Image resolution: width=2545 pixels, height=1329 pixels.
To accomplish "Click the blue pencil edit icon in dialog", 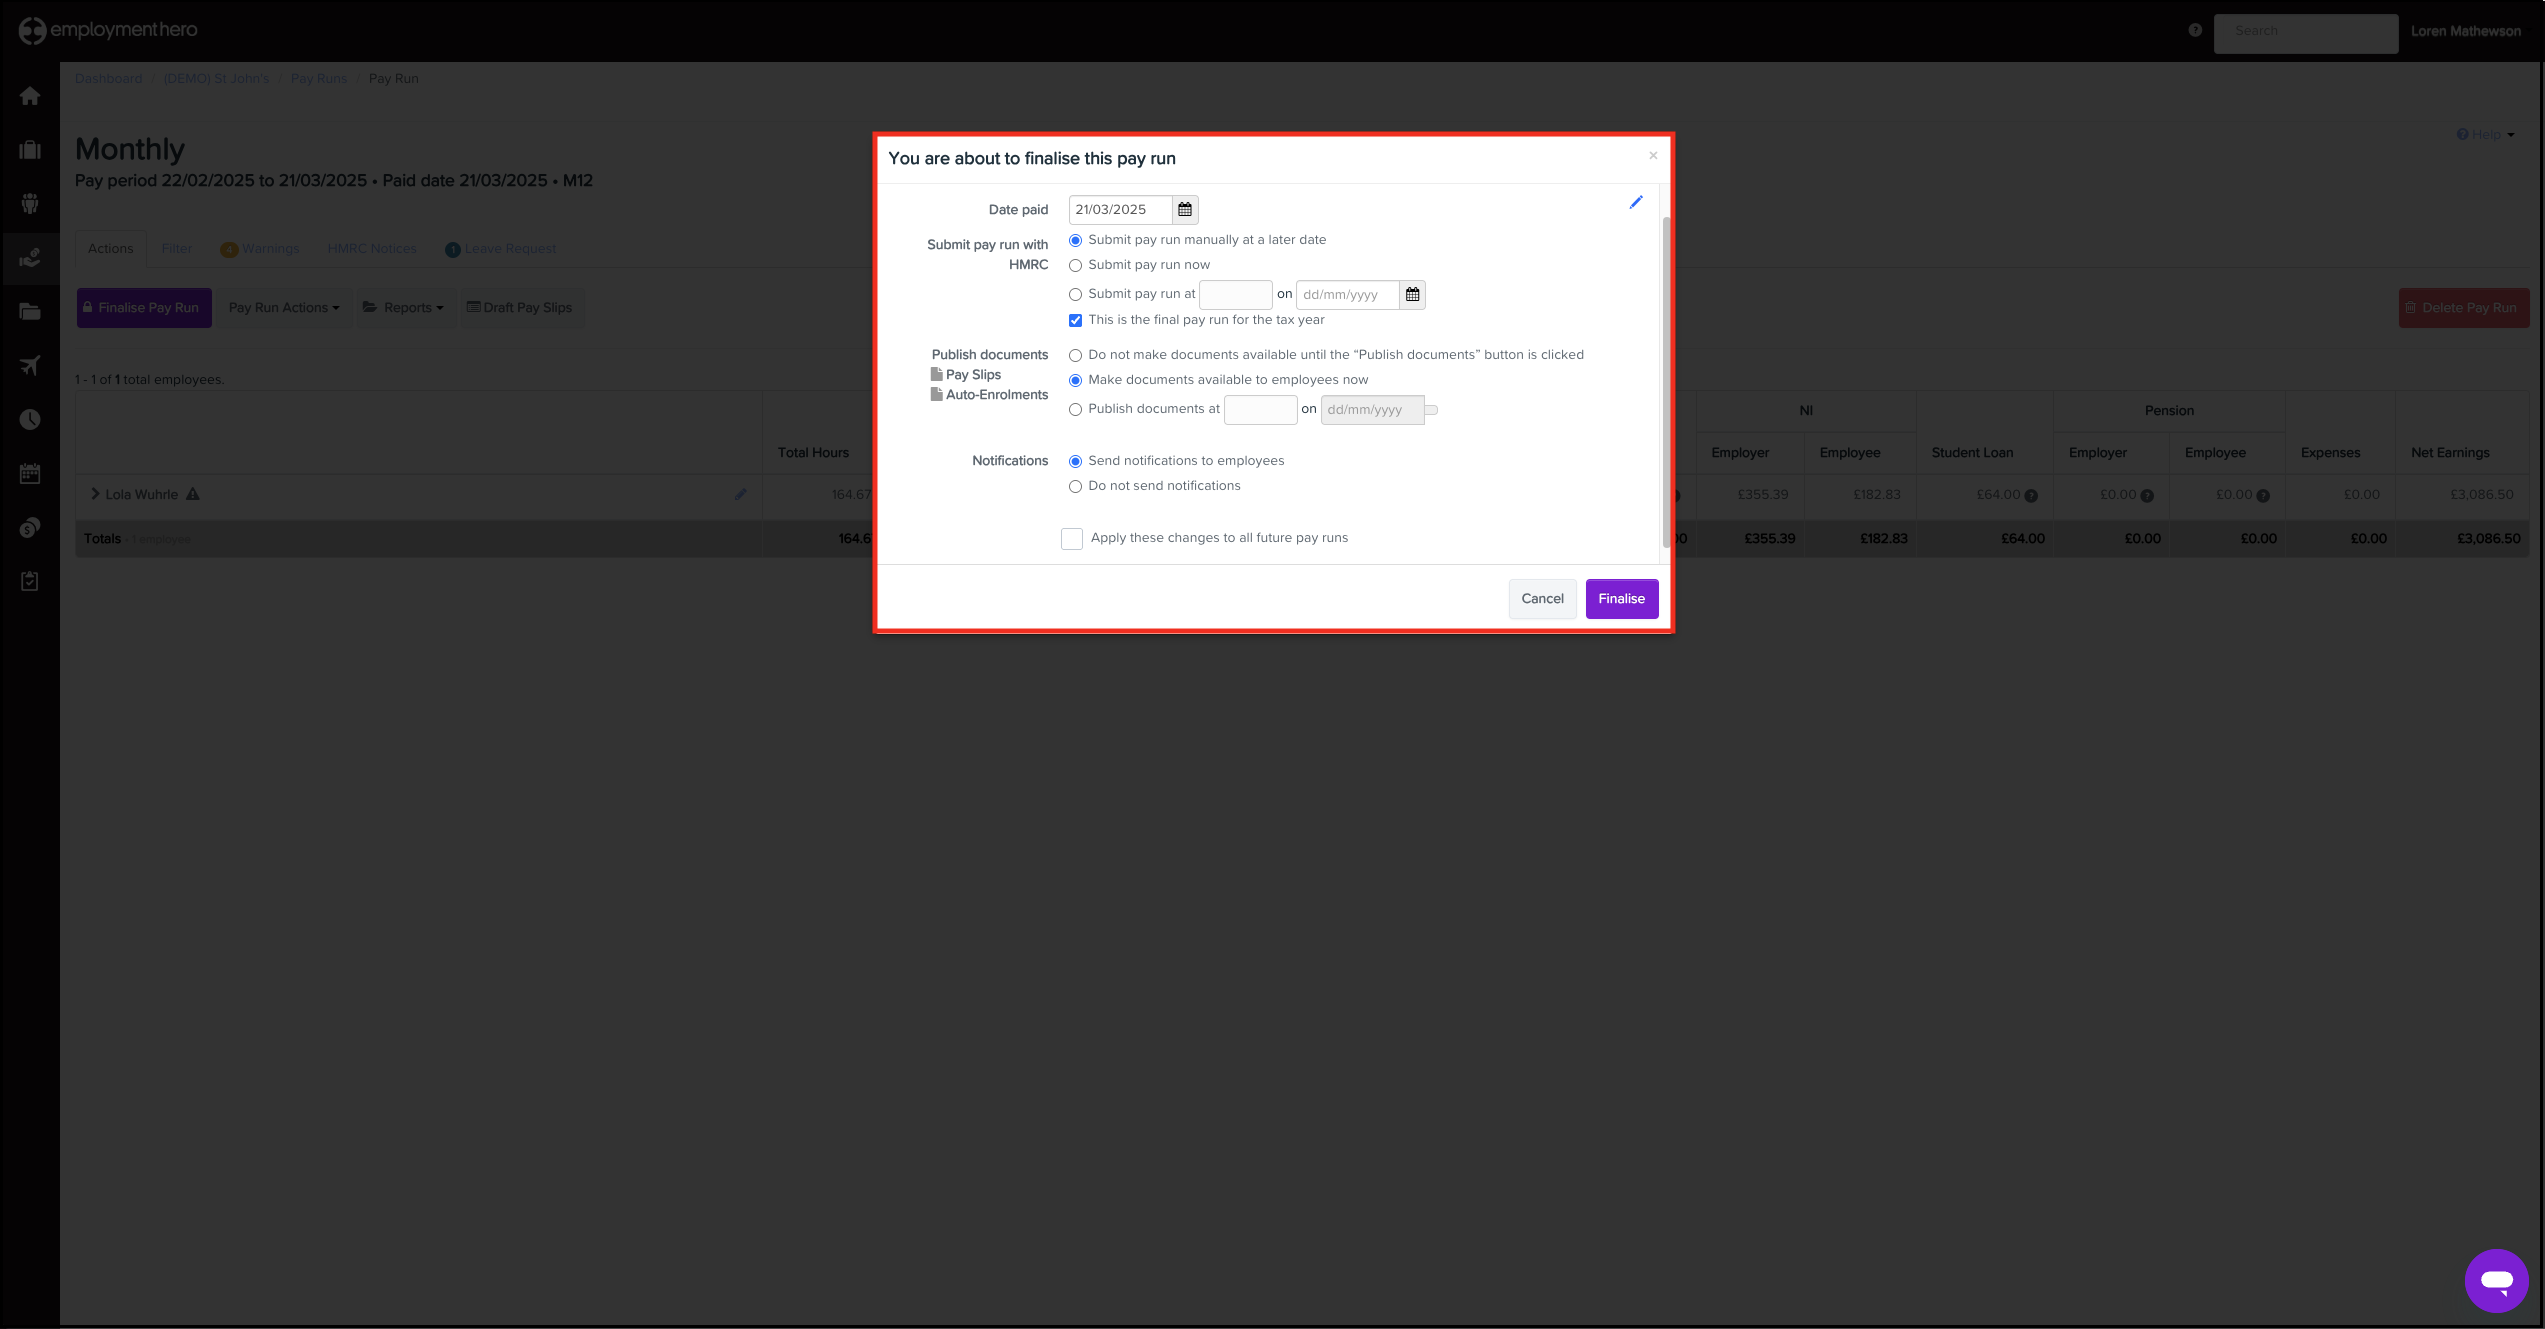I will pyautogui.click(x=1636, y=202).
